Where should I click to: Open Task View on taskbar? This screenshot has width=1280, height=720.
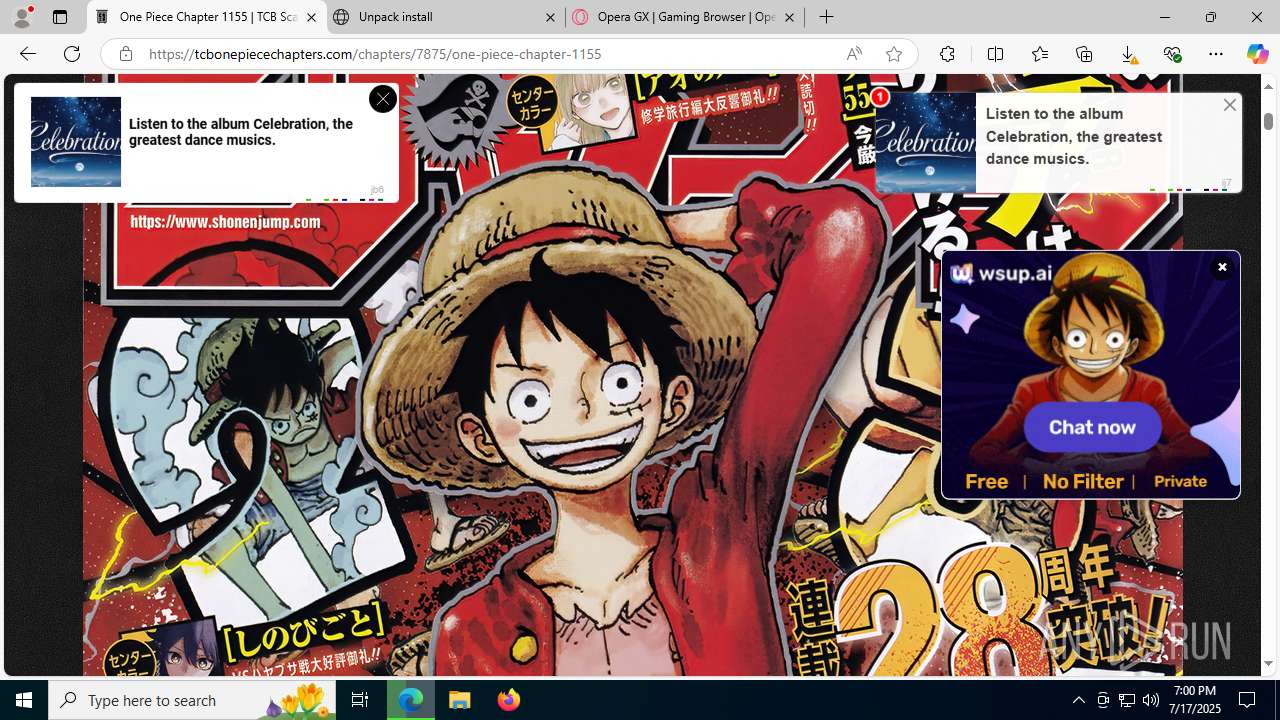click(x=360, y=700)
